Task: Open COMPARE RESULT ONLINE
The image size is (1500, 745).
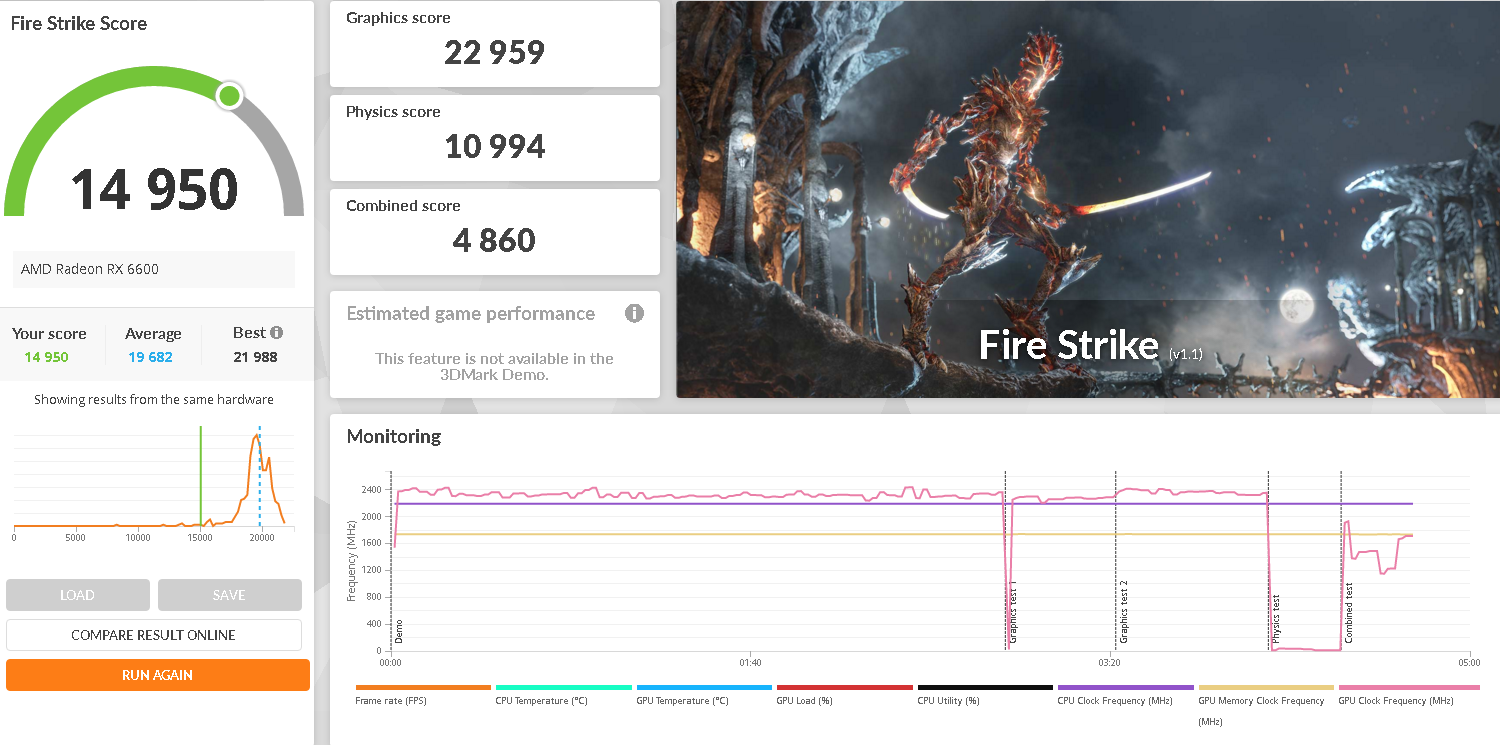Action: 154,635
